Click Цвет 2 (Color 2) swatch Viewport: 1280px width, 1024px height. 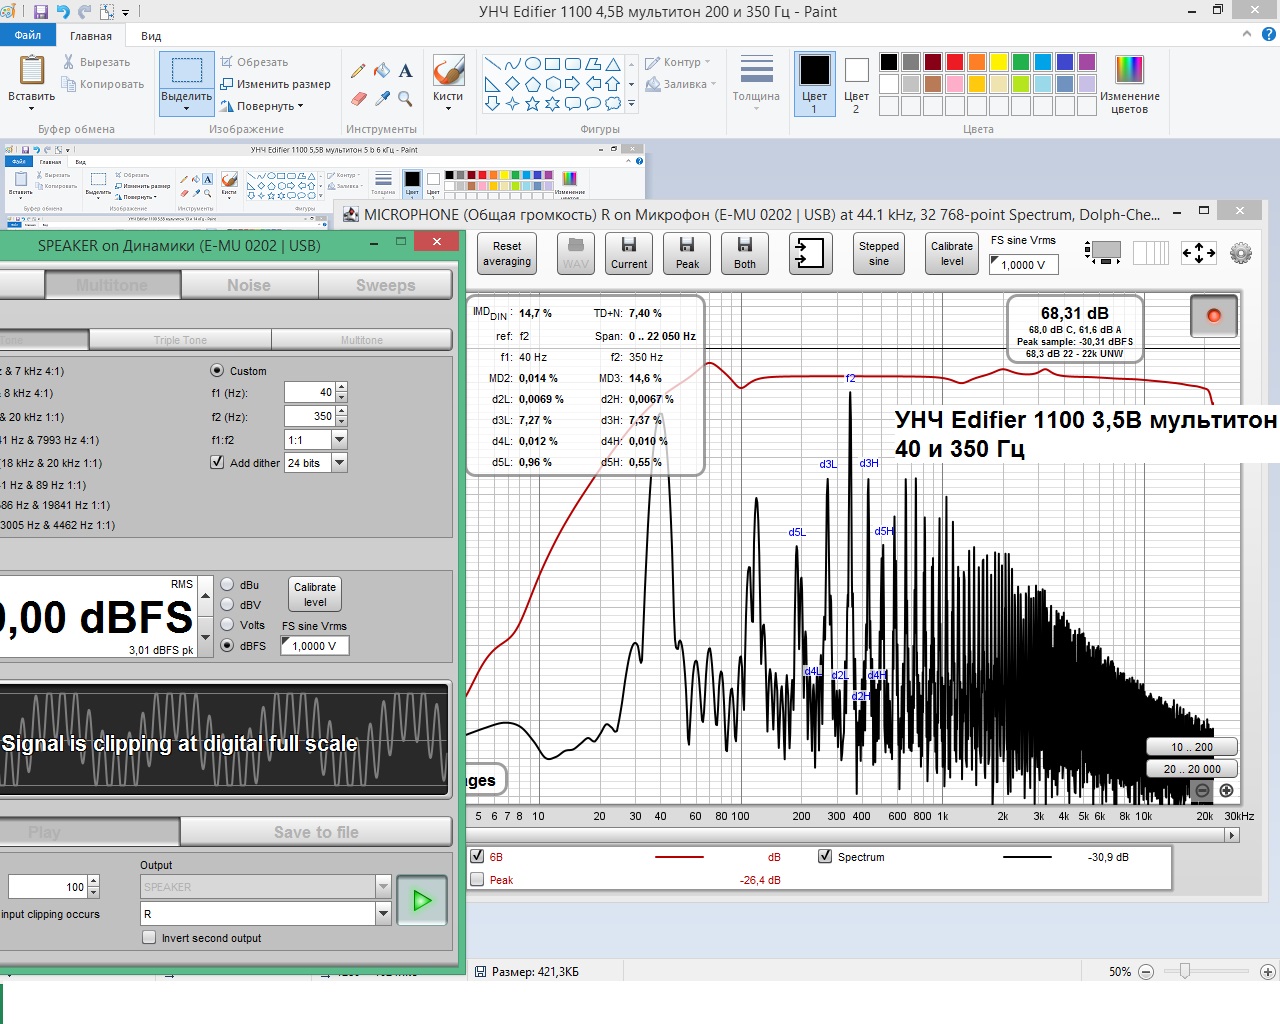pyautogui.click(x=856, y=84)
